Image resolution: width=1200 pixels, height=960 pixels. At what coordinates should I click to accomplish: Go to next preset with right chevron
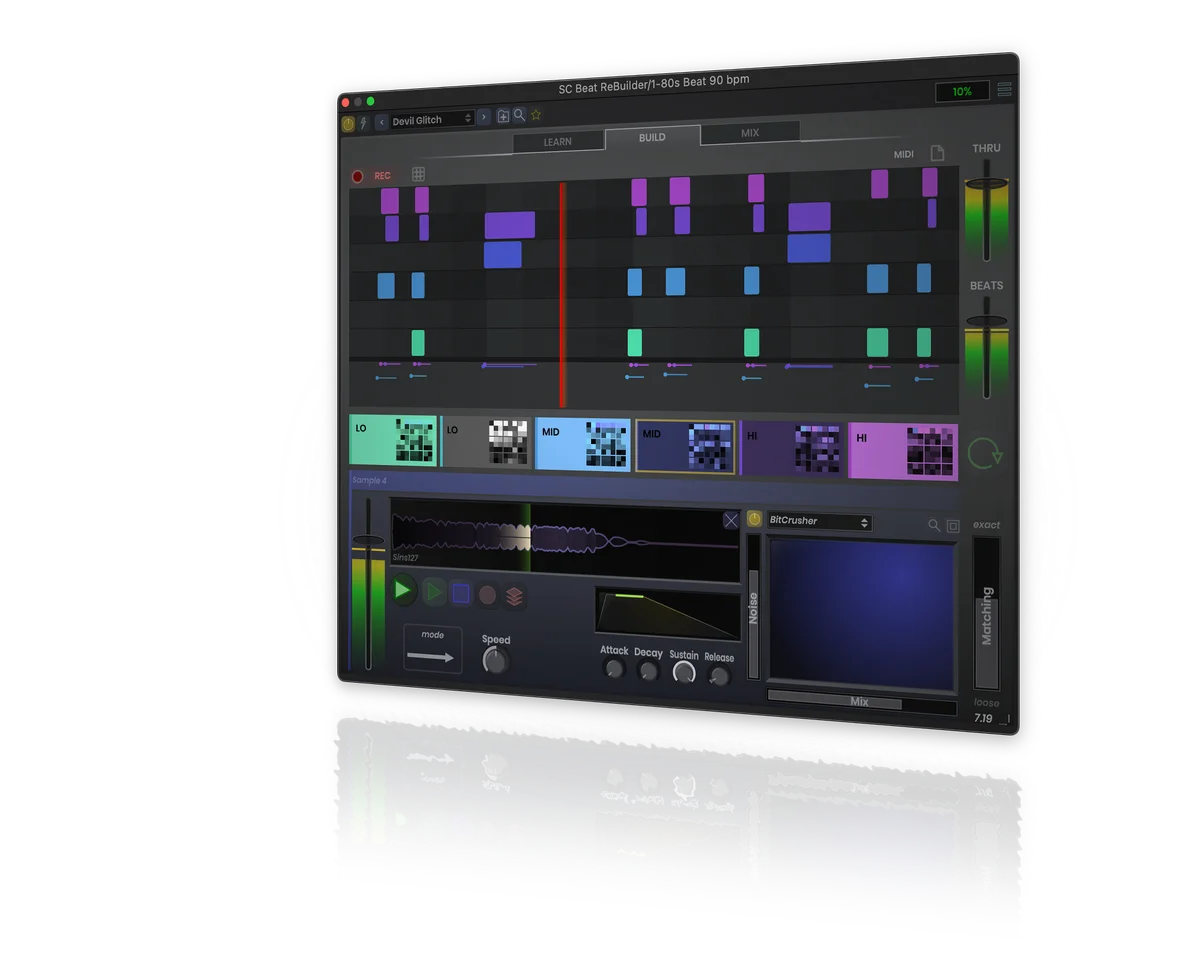(x=484, y=117)
